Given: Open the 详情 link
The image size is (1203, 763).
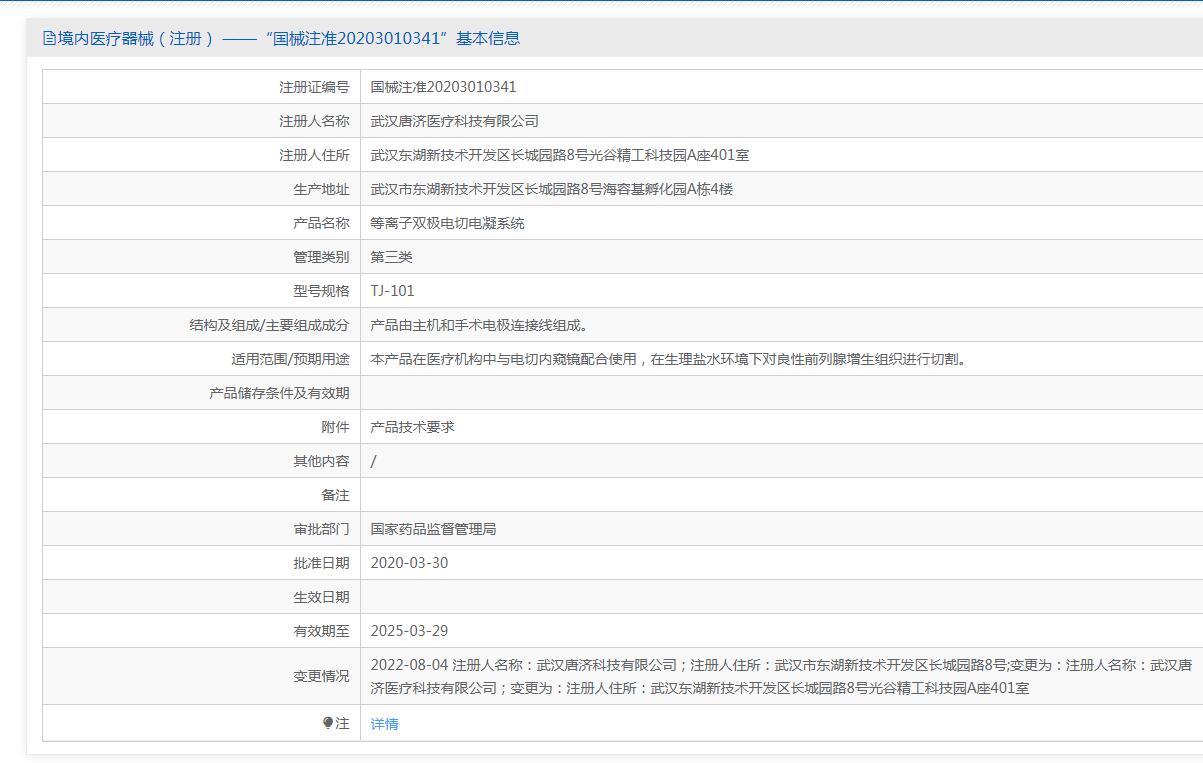Looking at the screenshot, I should [x=384, y=724].
